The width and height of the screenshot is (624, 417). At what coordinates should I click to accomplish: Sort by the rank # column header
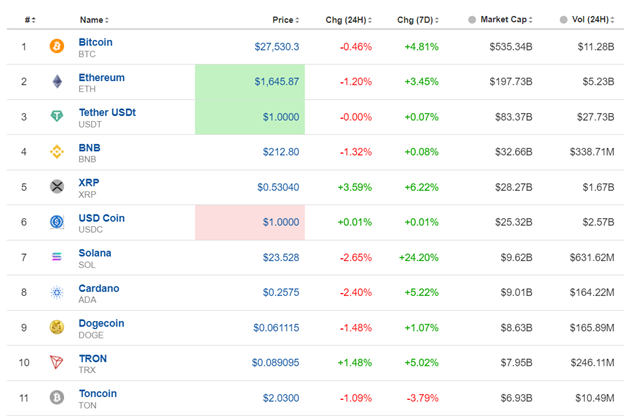point(25,19)
